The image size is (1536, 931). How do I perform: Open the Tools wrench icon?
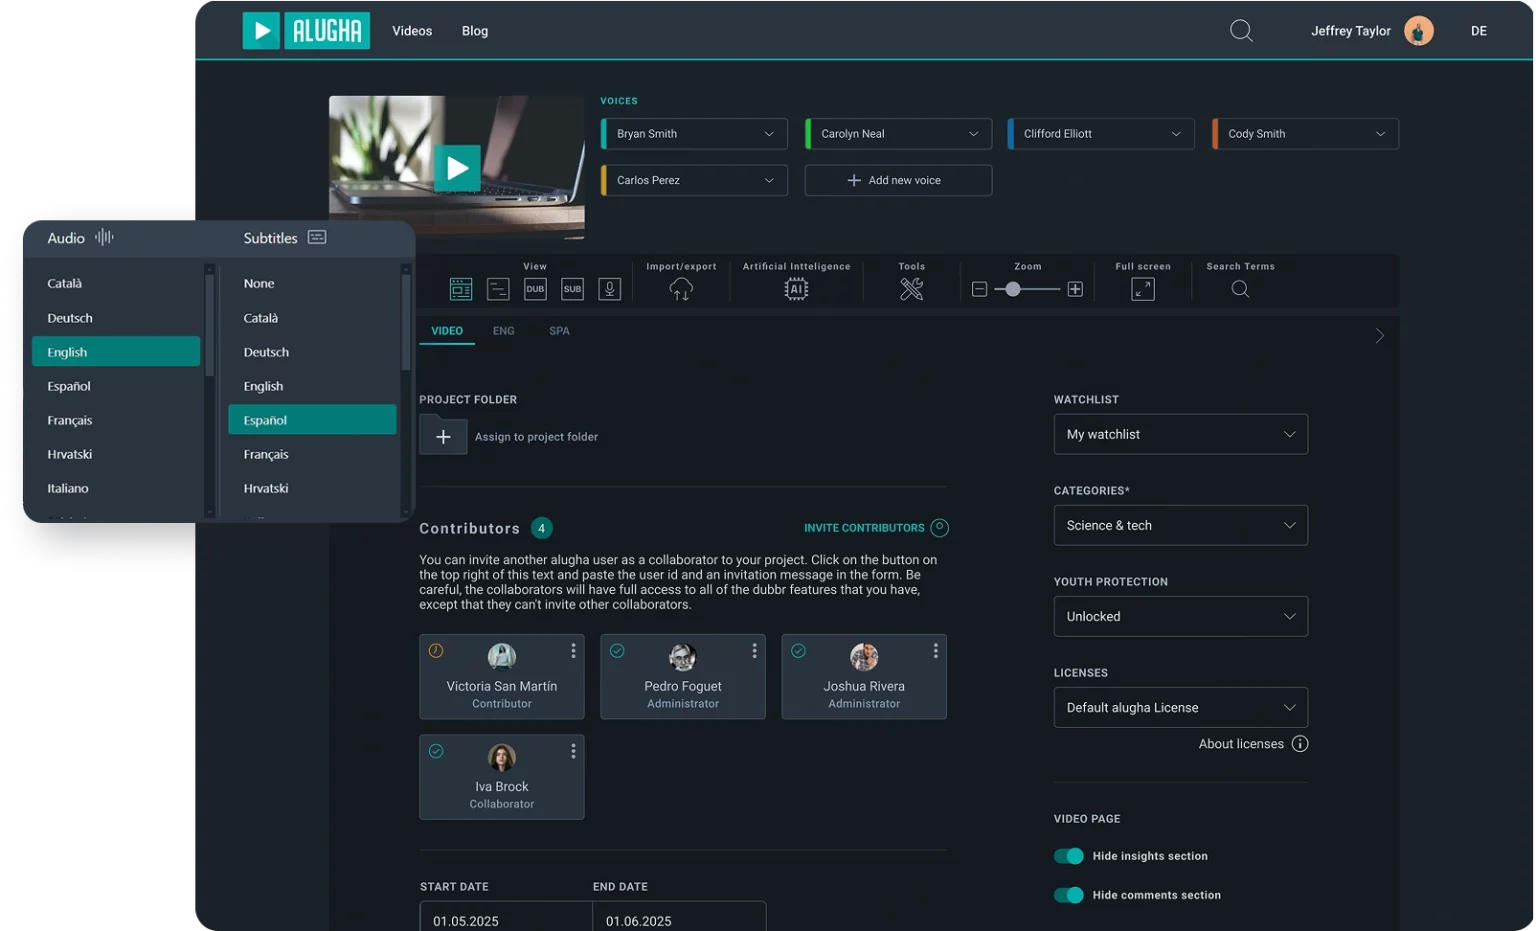[x=911, y=289]
